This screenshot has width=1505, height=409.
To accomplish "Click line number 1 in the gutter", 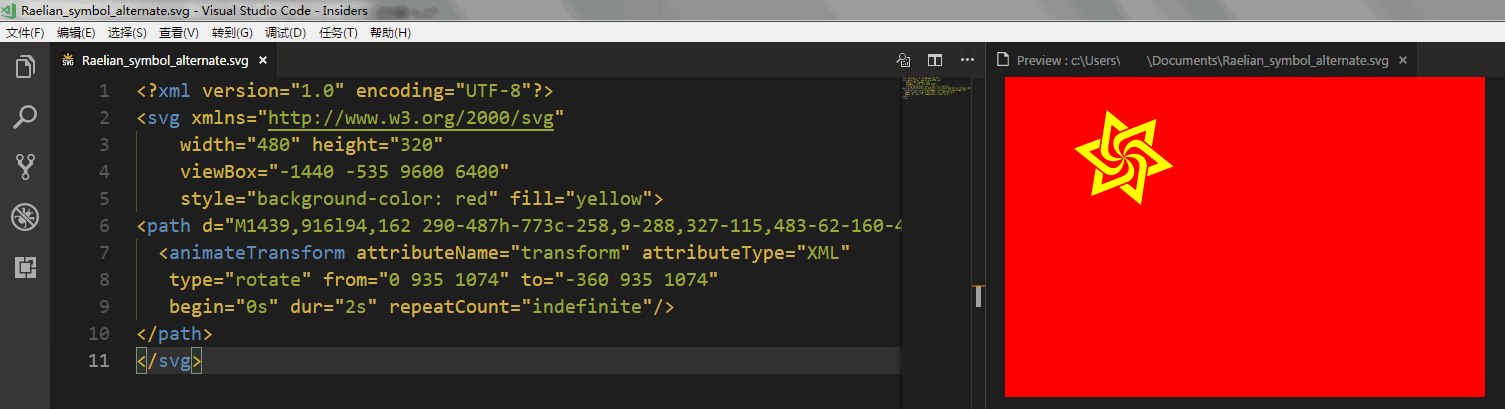I will [104, 91].
